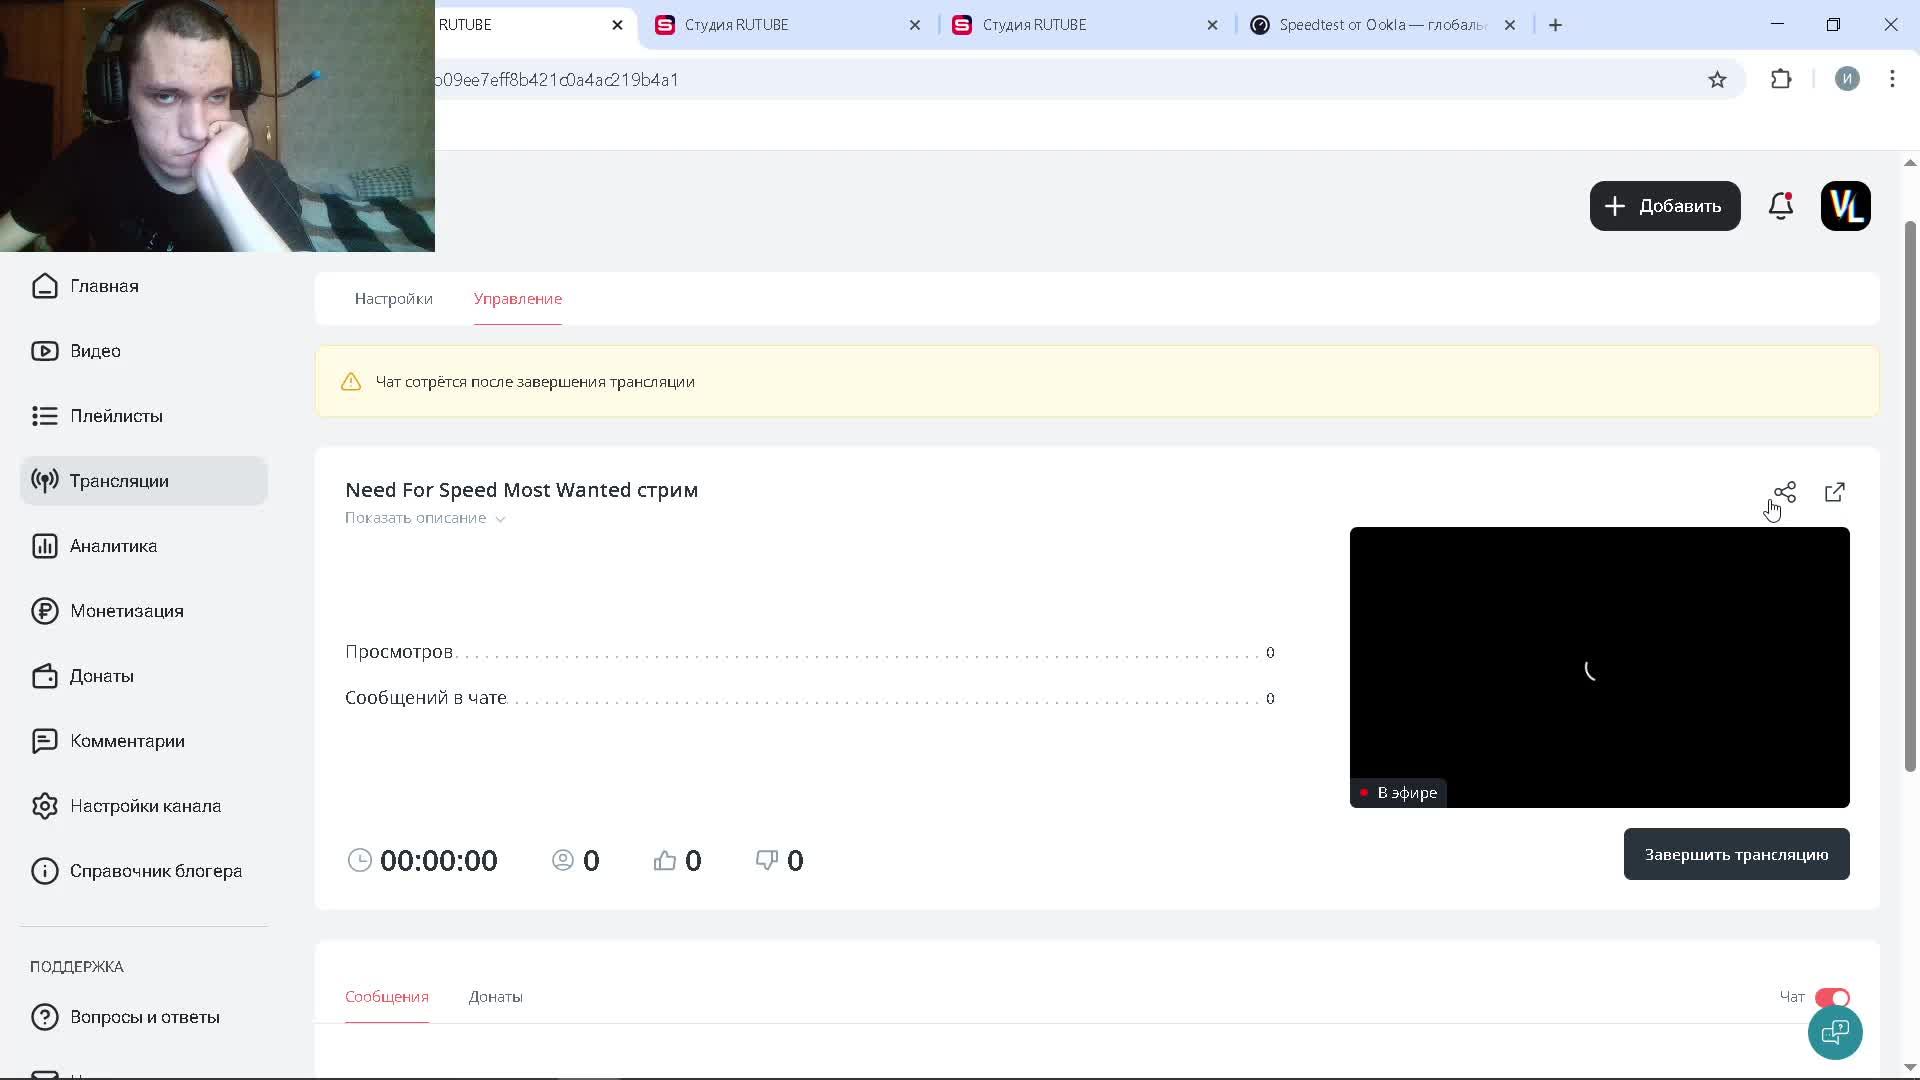Open the support chat bubble icon
1920x1080 pixels.
point(1835,1032)
